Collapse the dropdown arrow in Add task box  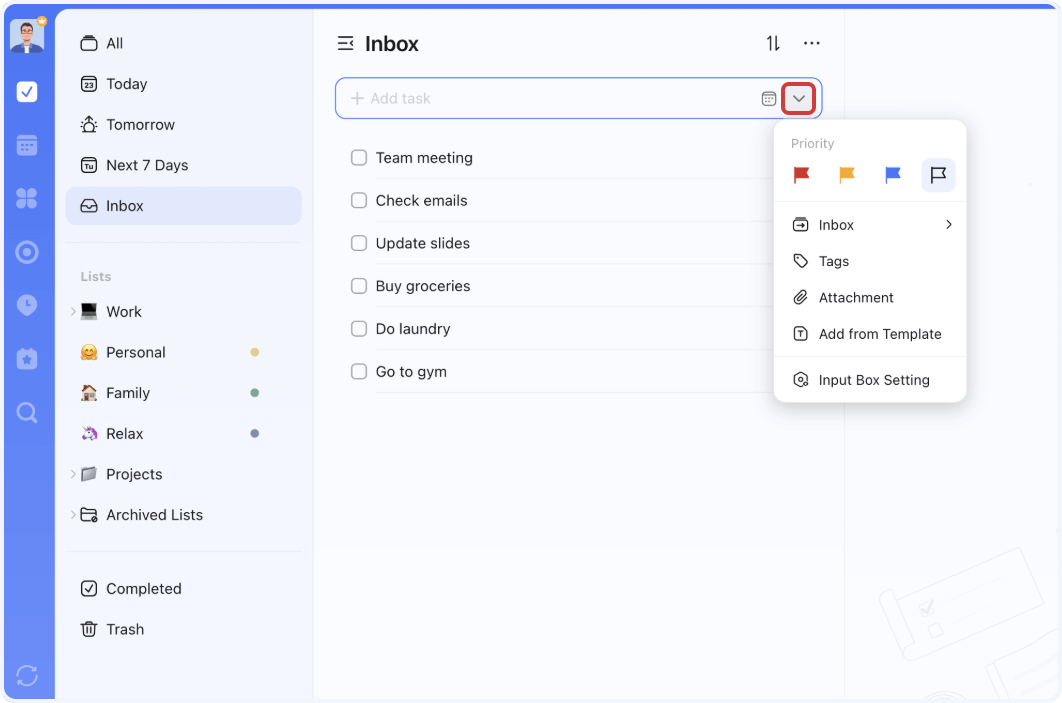pos(799,99)
